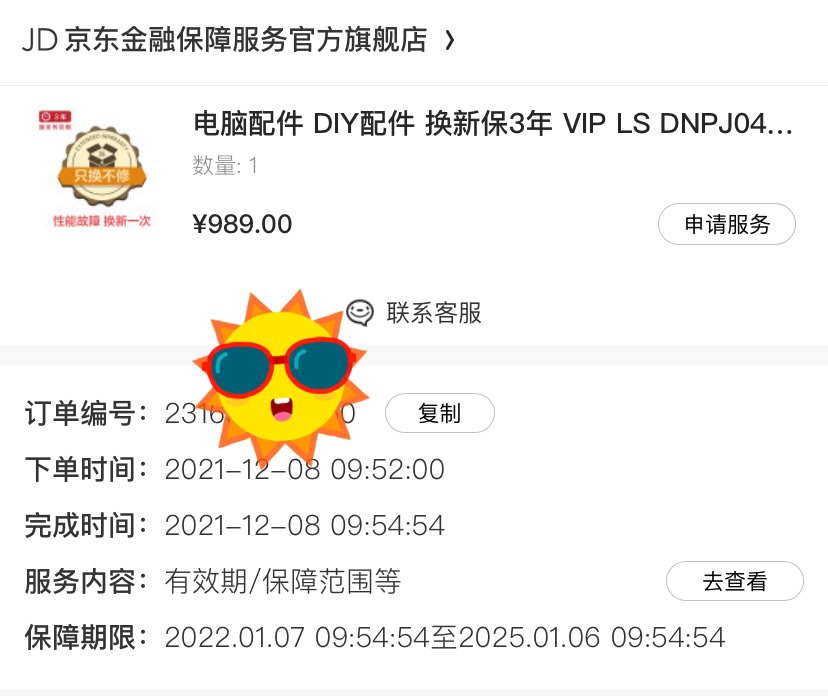828x696 pixels.
Task: Copy order number with 复制 button
Action: pyautogui.click(x=440, y=413)
